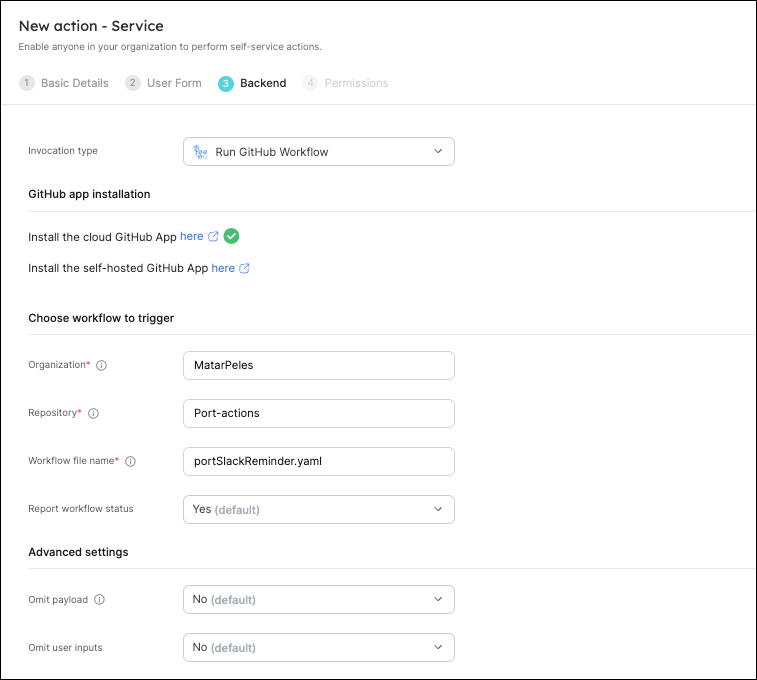
Task: Click the Workflow file name info icon
Action: coord(130,461)
